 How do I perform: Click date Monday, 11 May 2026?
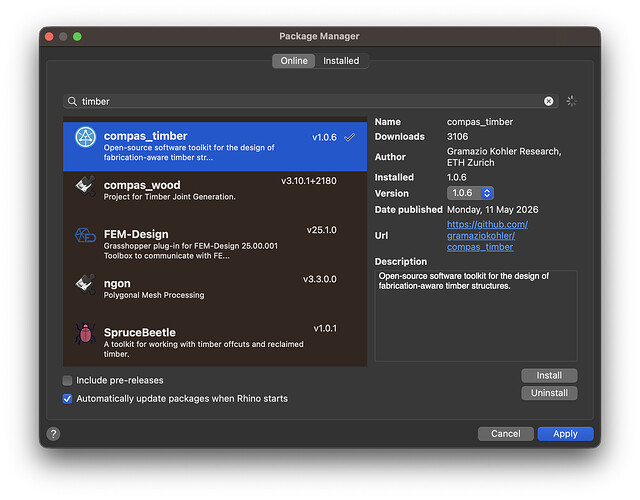point(493,210)
